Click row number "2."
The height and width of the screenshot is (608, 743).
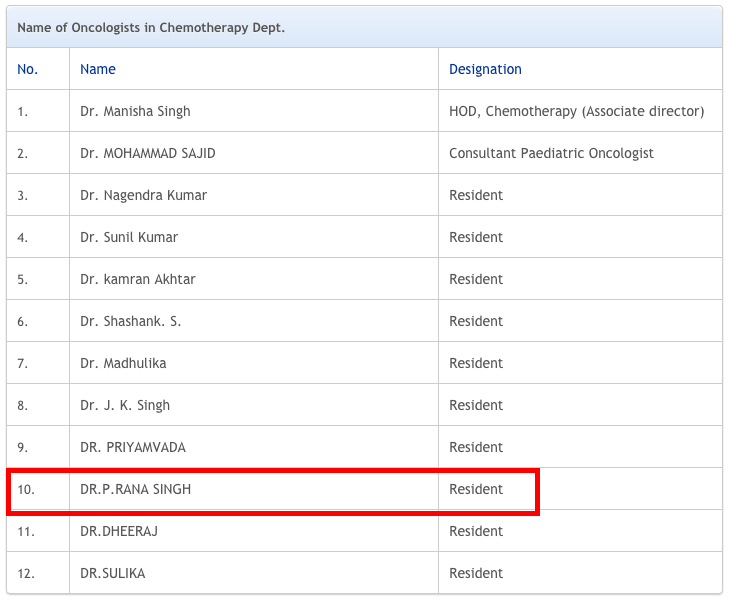(x=22, y=154)
